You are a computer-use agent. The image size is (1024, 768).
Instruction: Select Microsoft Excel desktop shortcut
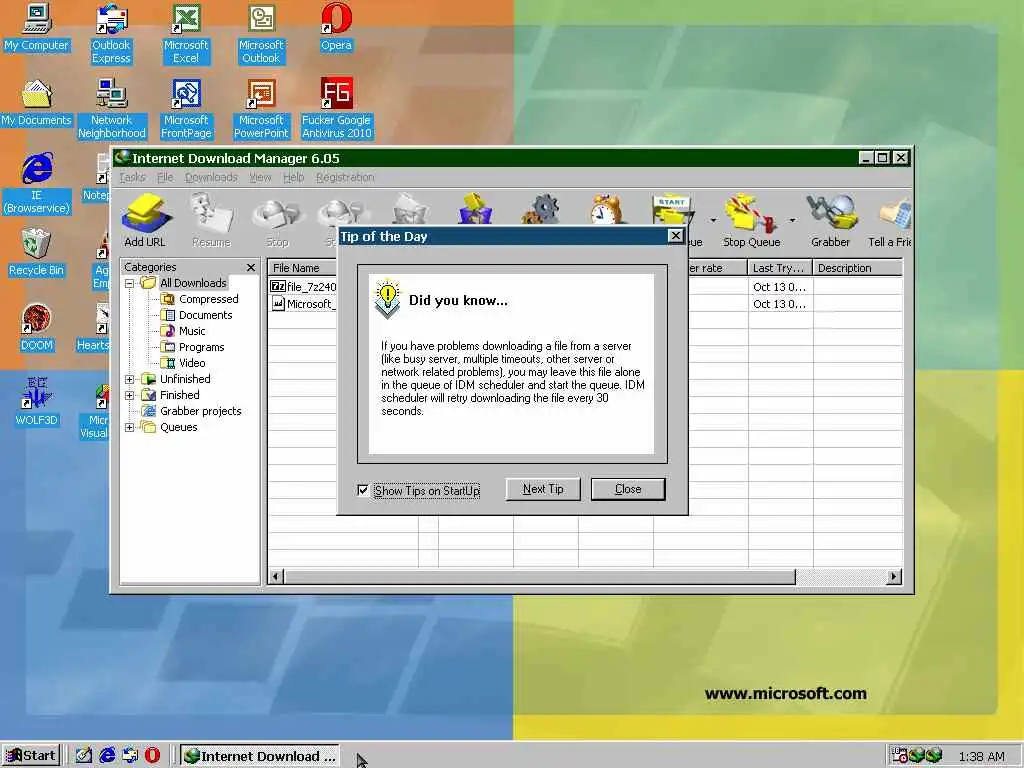186,34
